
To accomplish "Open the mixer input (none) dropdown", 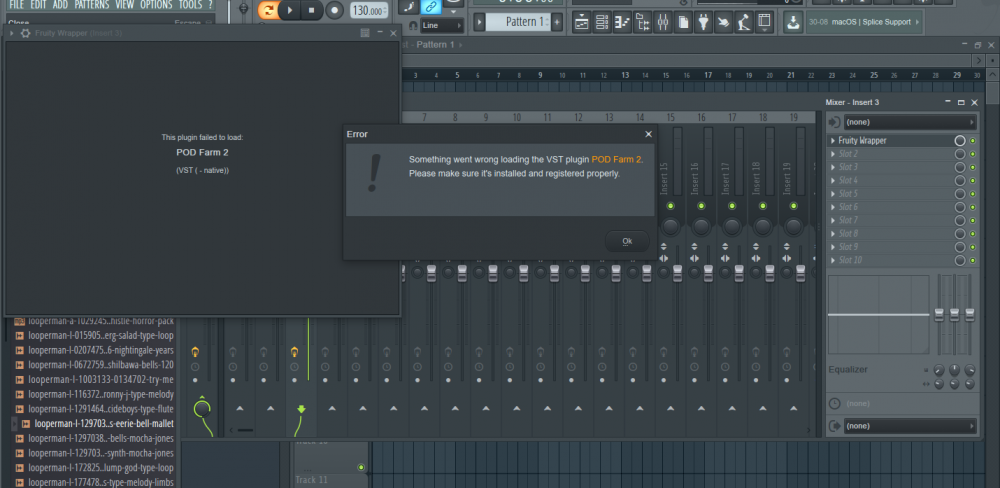I will tap(910, 122).
